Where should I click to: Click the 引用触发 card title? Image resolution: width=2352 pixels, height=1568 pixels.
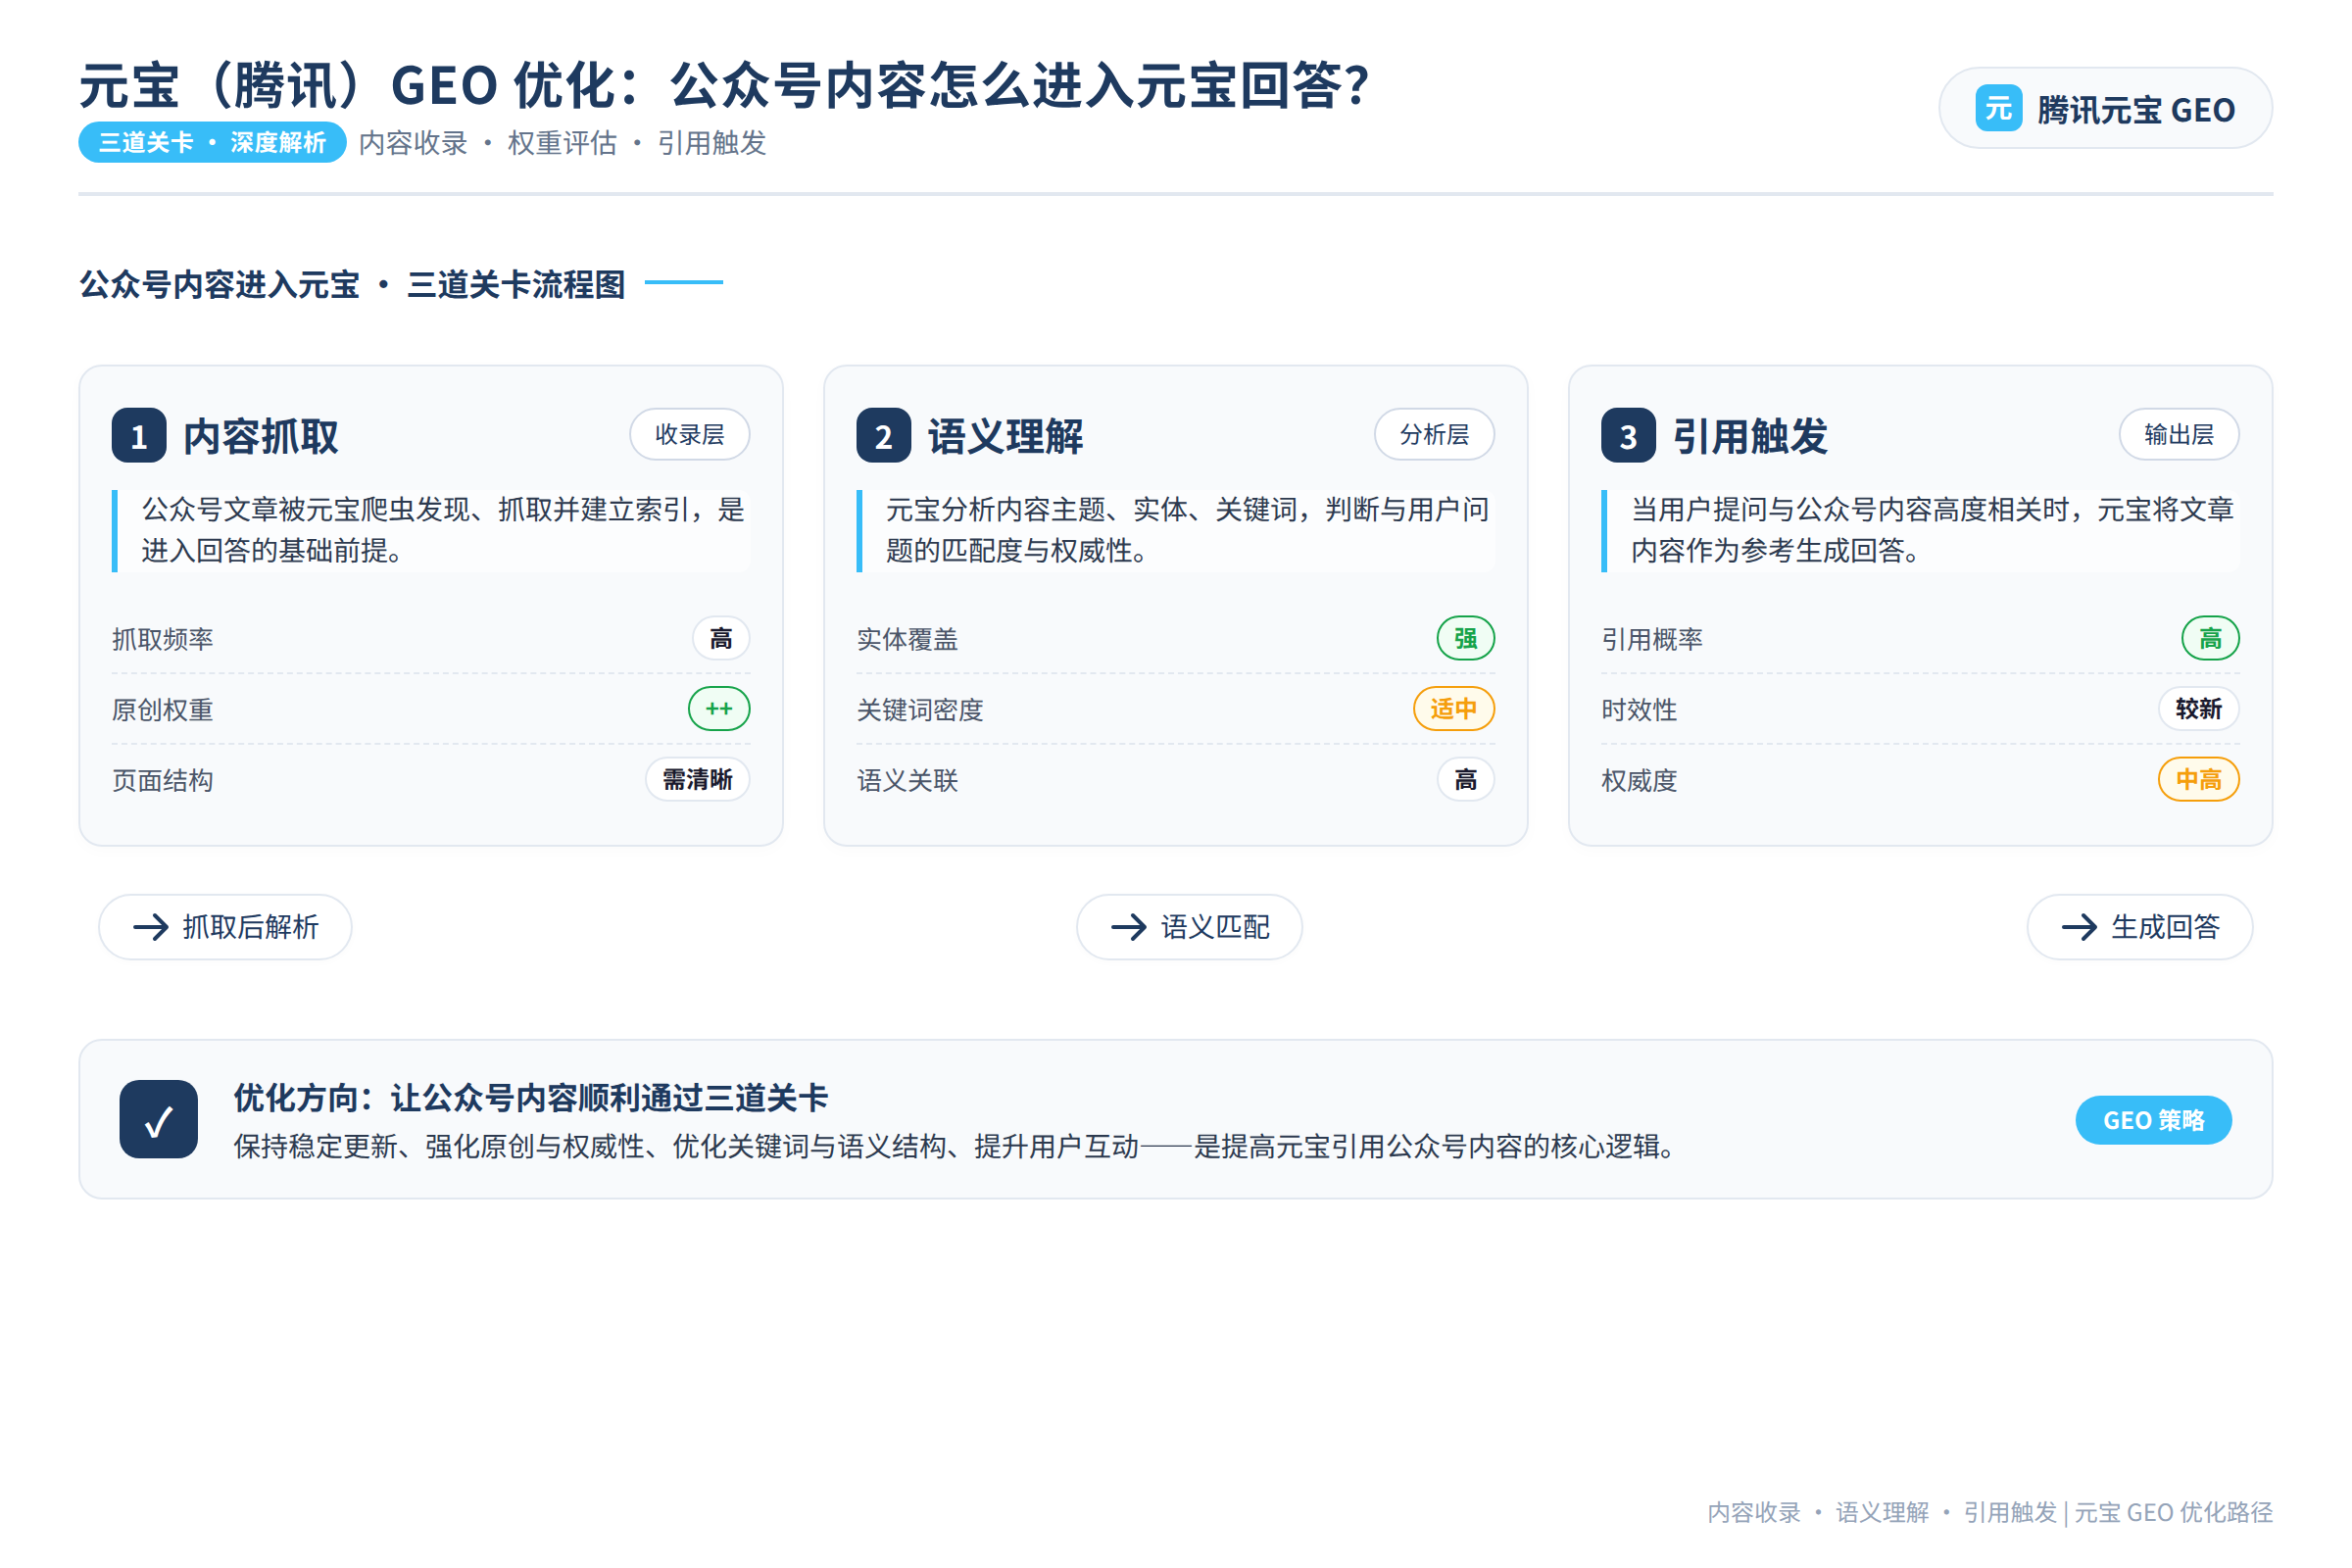1750,436
